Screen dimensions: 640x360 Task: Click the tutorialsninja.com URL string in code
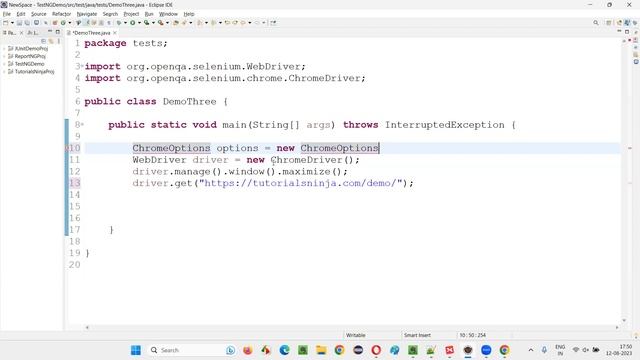tap(300, 183)
